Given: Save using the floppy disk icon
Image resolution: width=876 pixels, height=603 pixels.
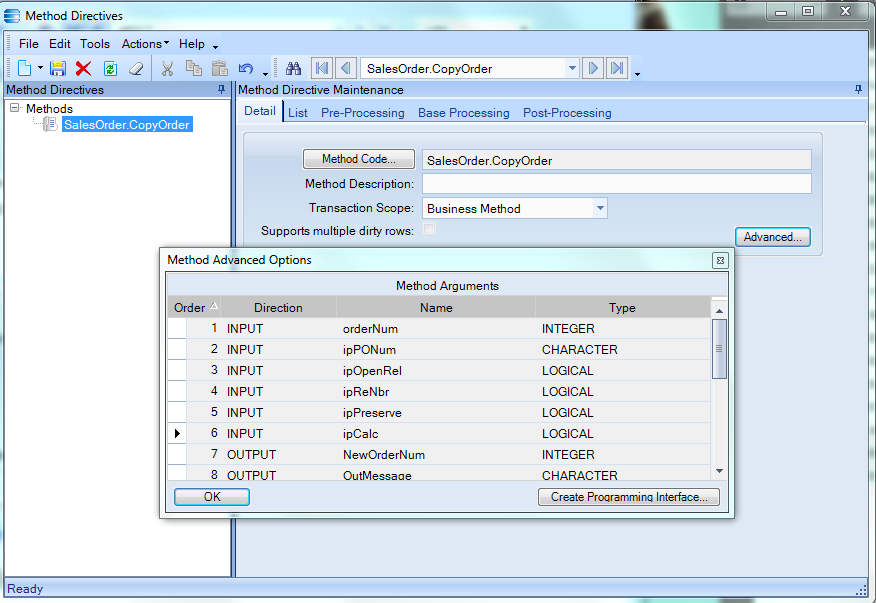Looking at the screenshot, I should 58,68.
